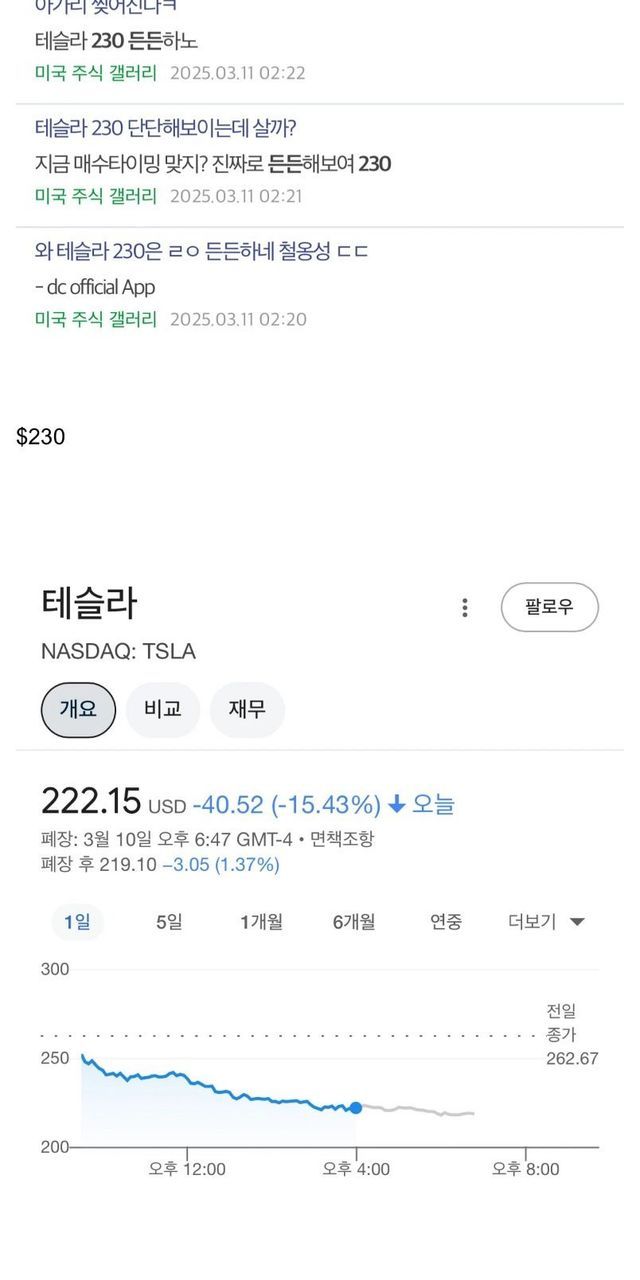The height and width of the screenshot is (1280, 640).
Task: Click the 면책조항 disclaimer link
Action: click(x=341, y=839)
